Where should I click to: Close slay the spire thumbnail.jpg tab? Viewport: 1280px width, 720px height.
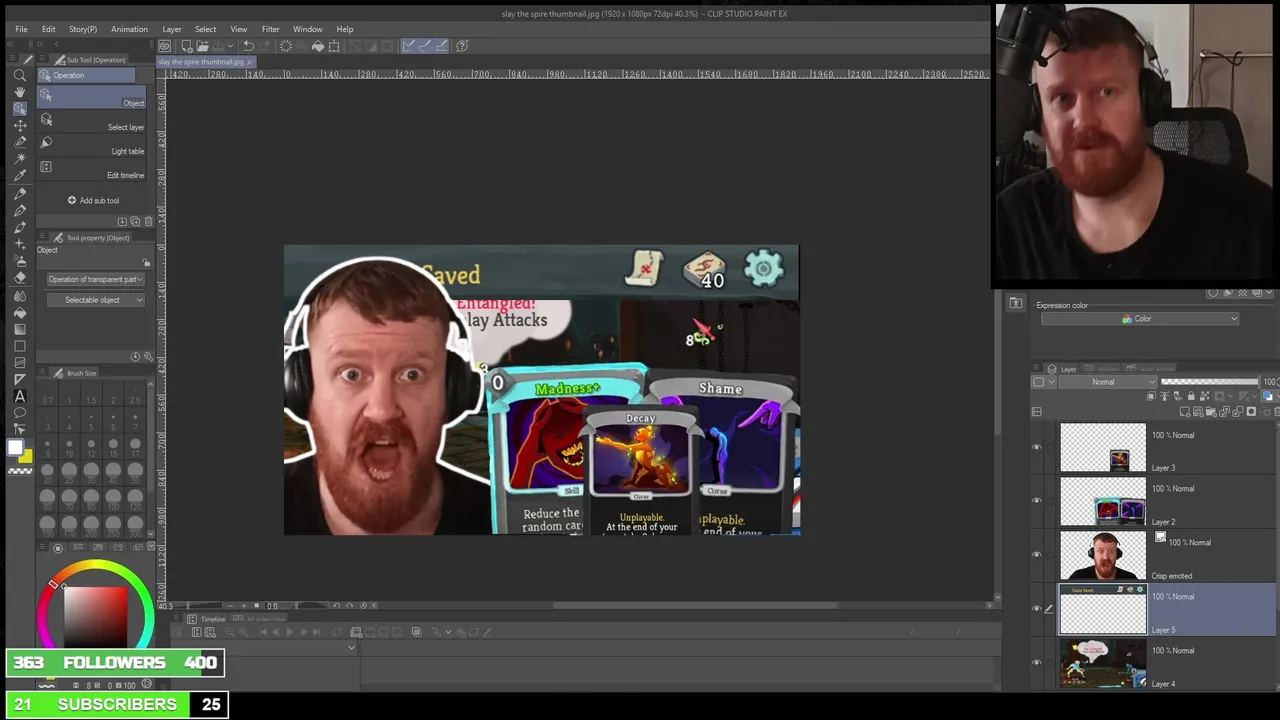point(250,62)
